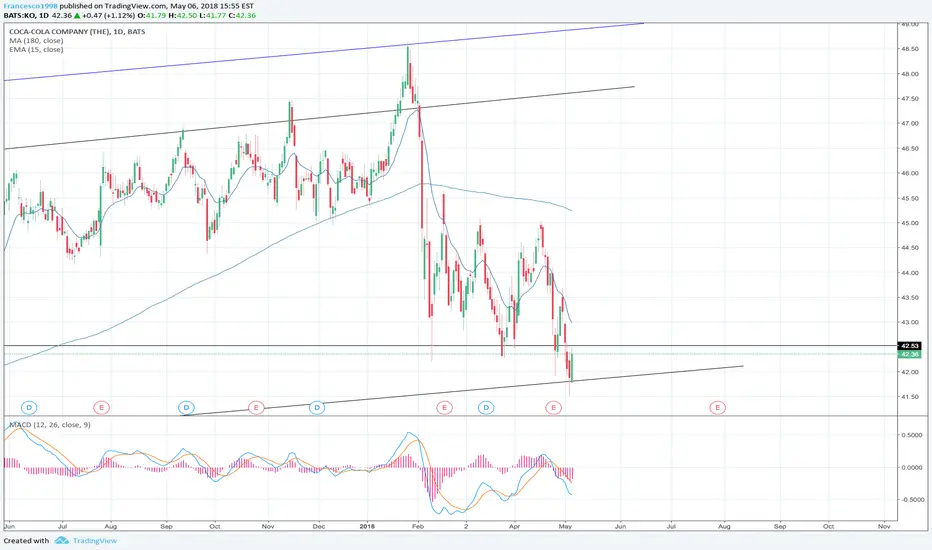This screenshot has width=932, height=550.
Task: Click the 2018 label on the time axis
Action: click(x=367, y=526)
